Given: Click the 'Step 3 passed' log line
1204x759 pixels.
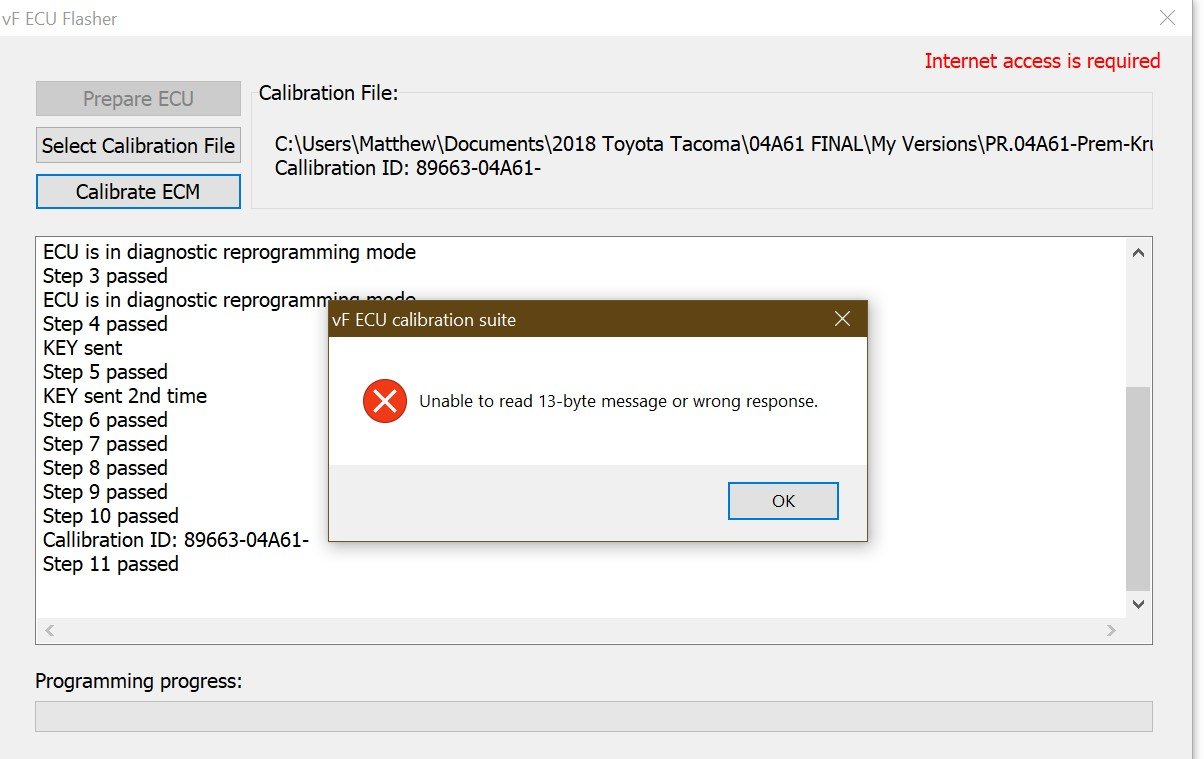Looking at the screenshot, I should click(x=105, y=276).
